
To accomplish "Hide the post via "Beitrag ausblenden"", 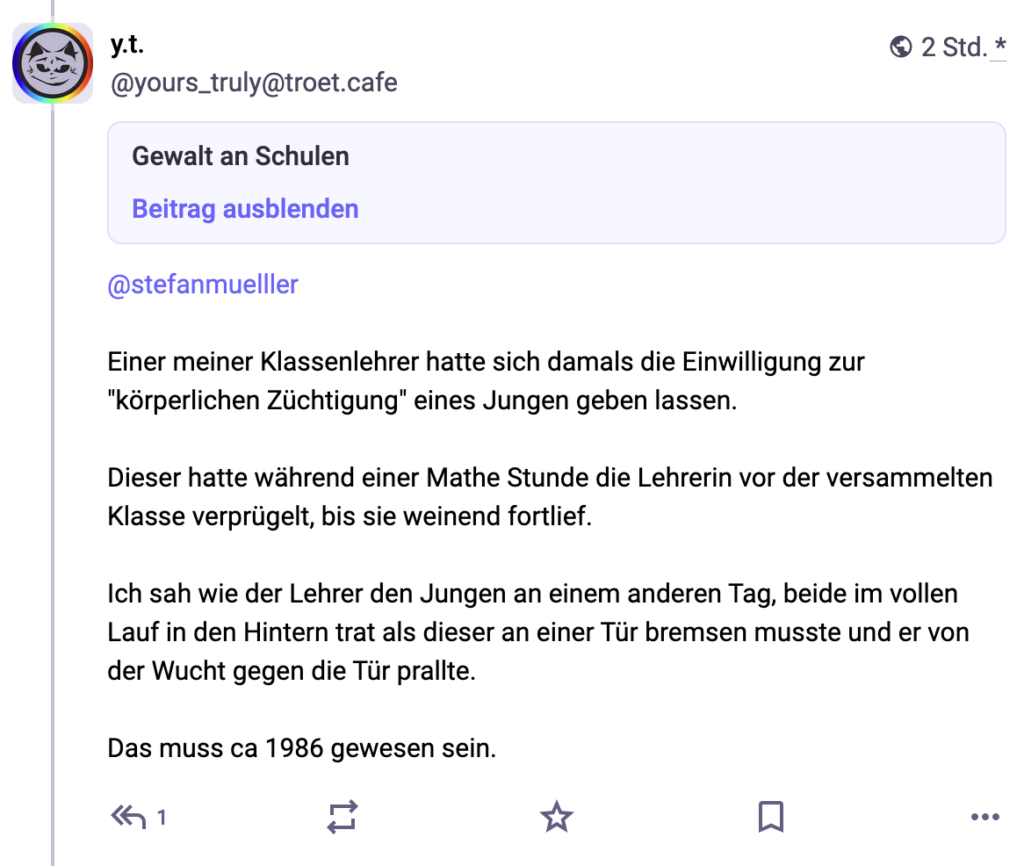I will click(245, 208).
